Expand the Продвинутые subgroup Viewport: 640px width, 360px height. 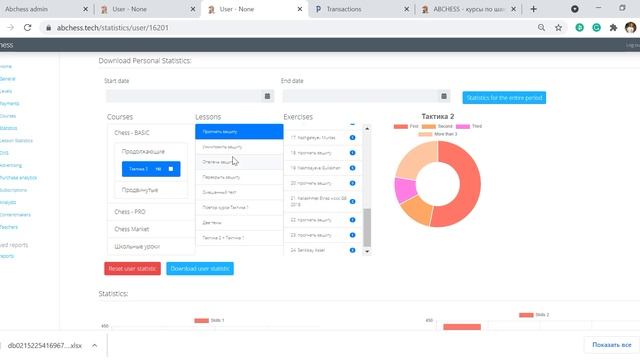click(x=140, y=190)
